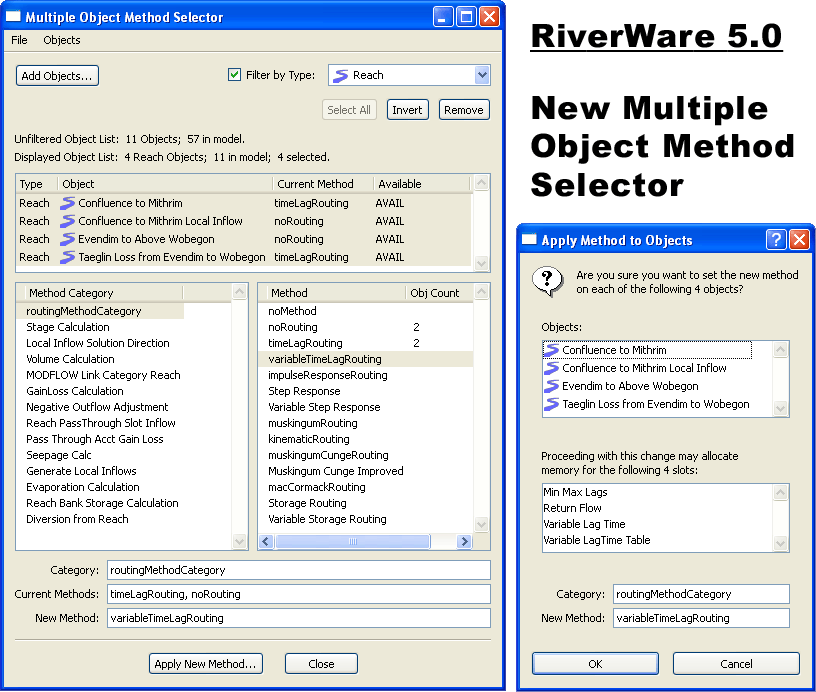Select kinematicRouting method
Viewport: 816px width, 692px height.
click(309, 439)
